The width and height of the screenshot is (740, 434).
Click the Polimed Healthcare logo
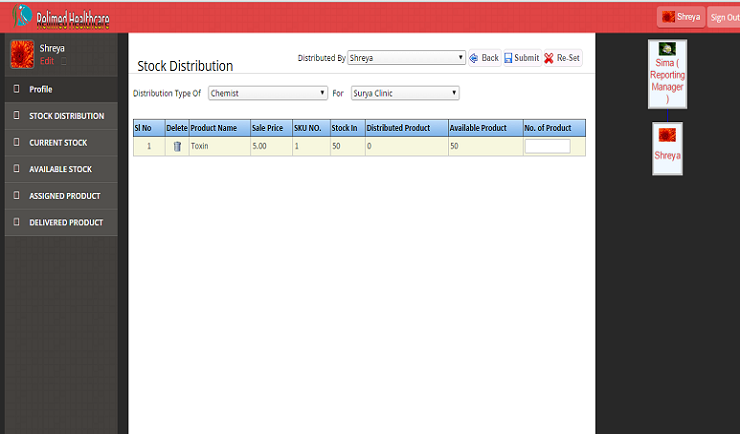tap(60, 18)
